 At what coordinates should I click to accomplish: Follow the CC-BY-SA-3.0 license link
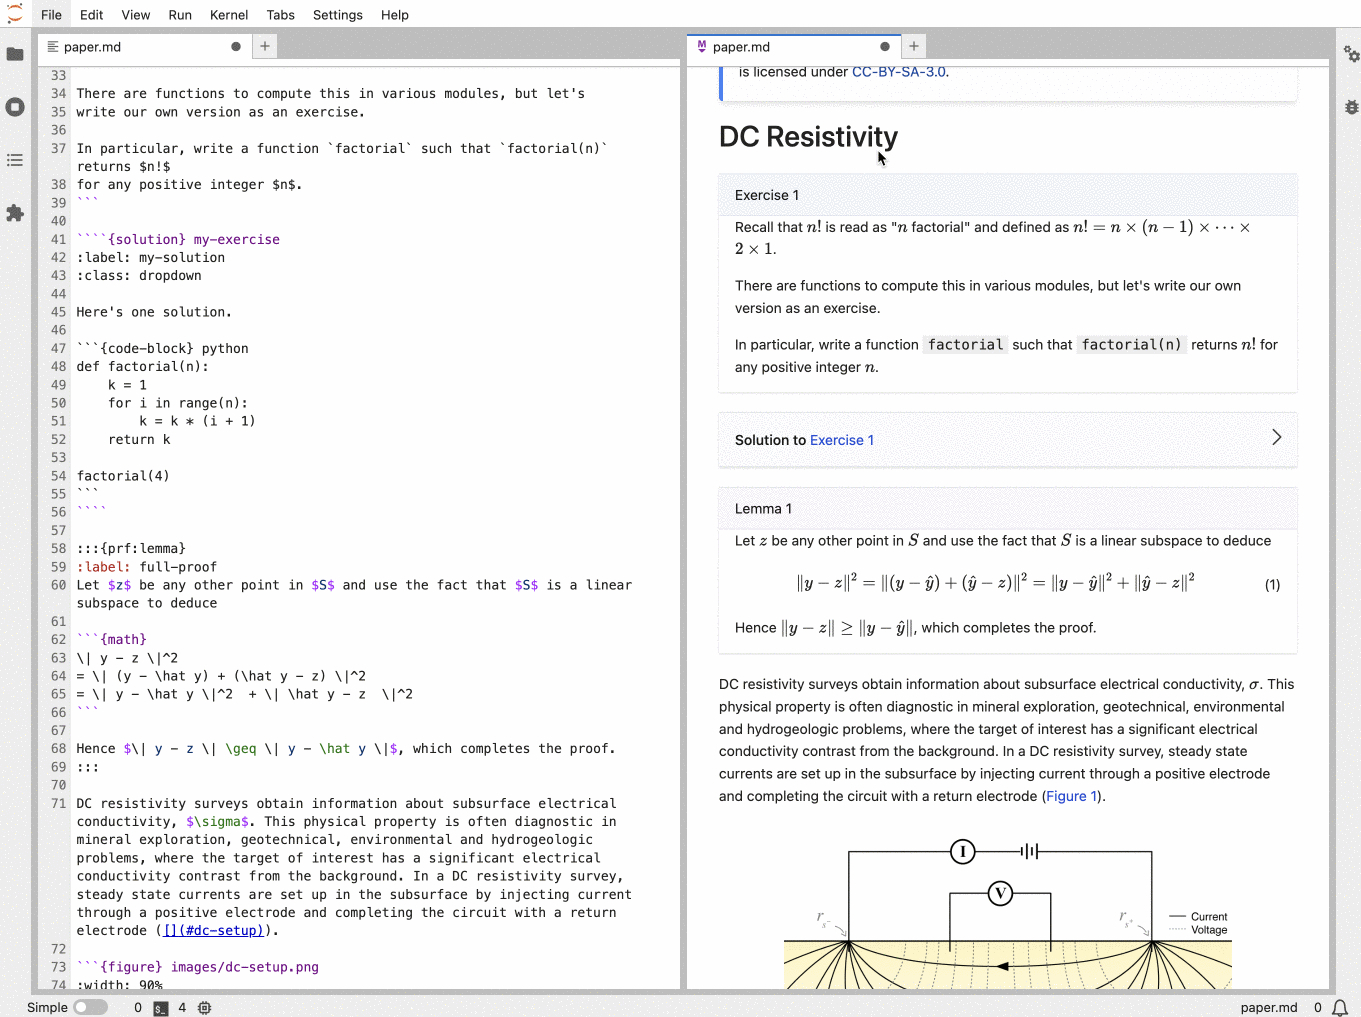click(898, 72)
